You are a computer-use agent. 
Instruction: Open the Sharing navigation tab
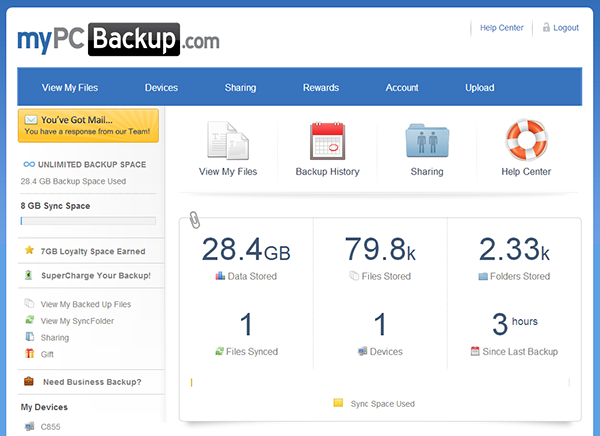(240, 88)
